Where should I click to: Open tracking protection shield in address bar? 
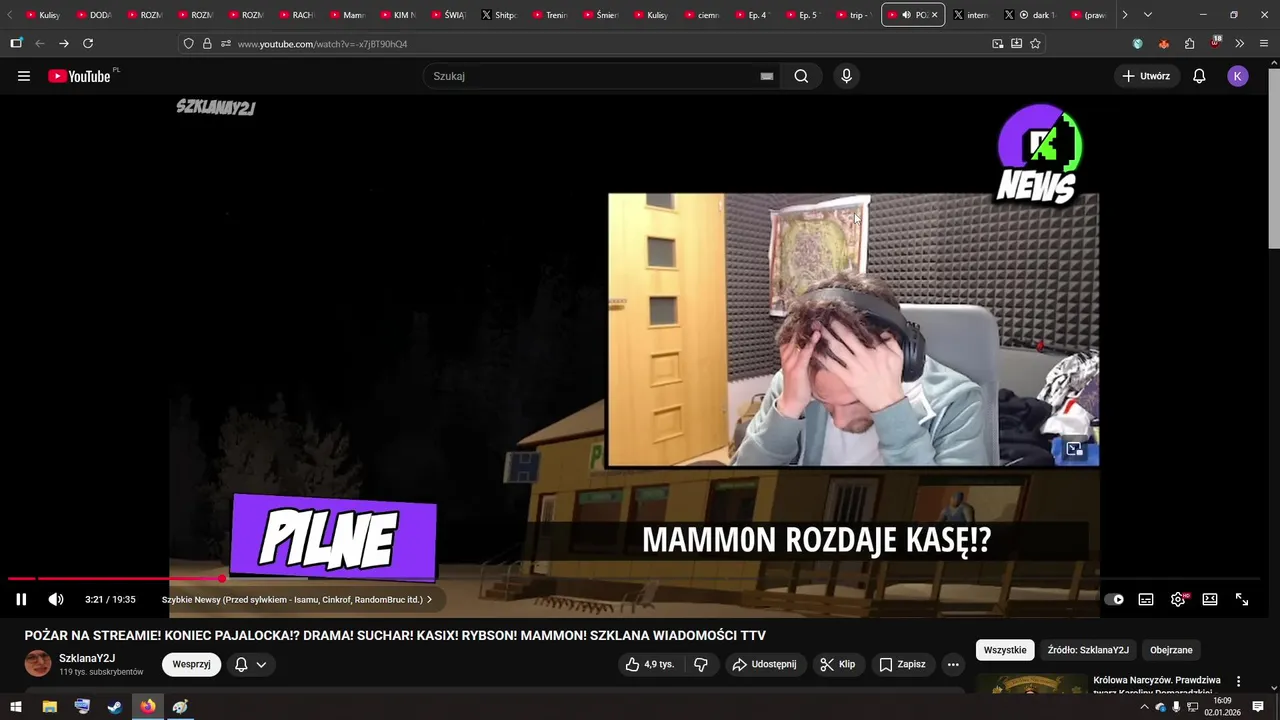[188, 44]
